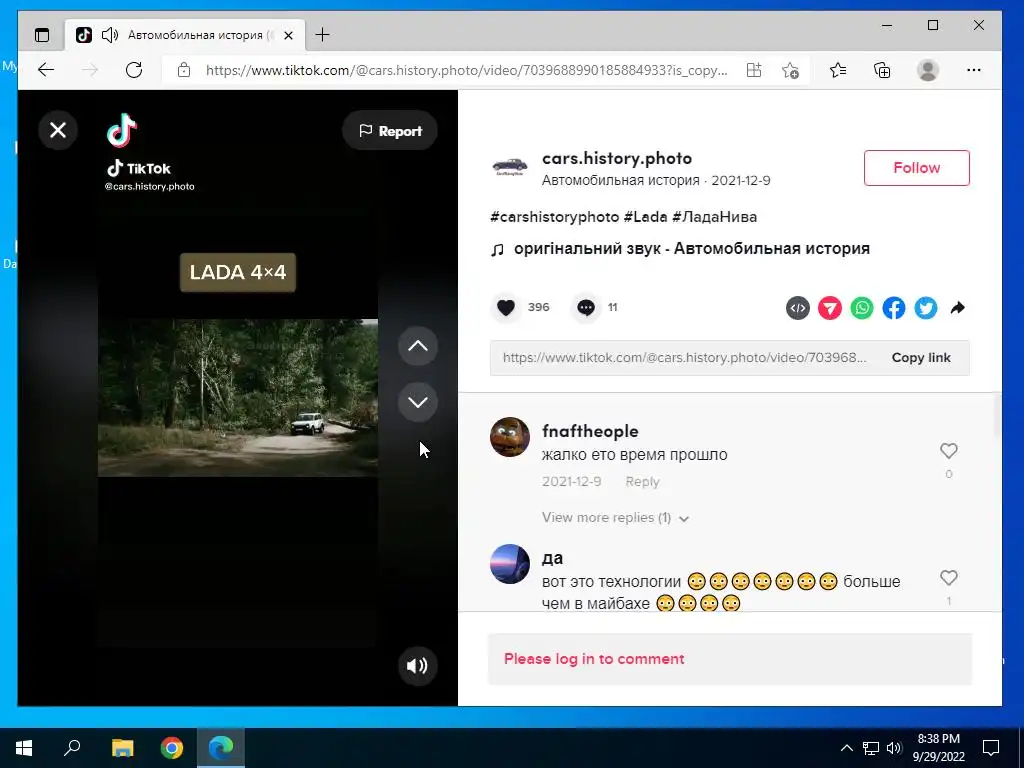1024x768 pixels.
Task: Launch Google Chrome from taskbar
Action: point(172,748)
